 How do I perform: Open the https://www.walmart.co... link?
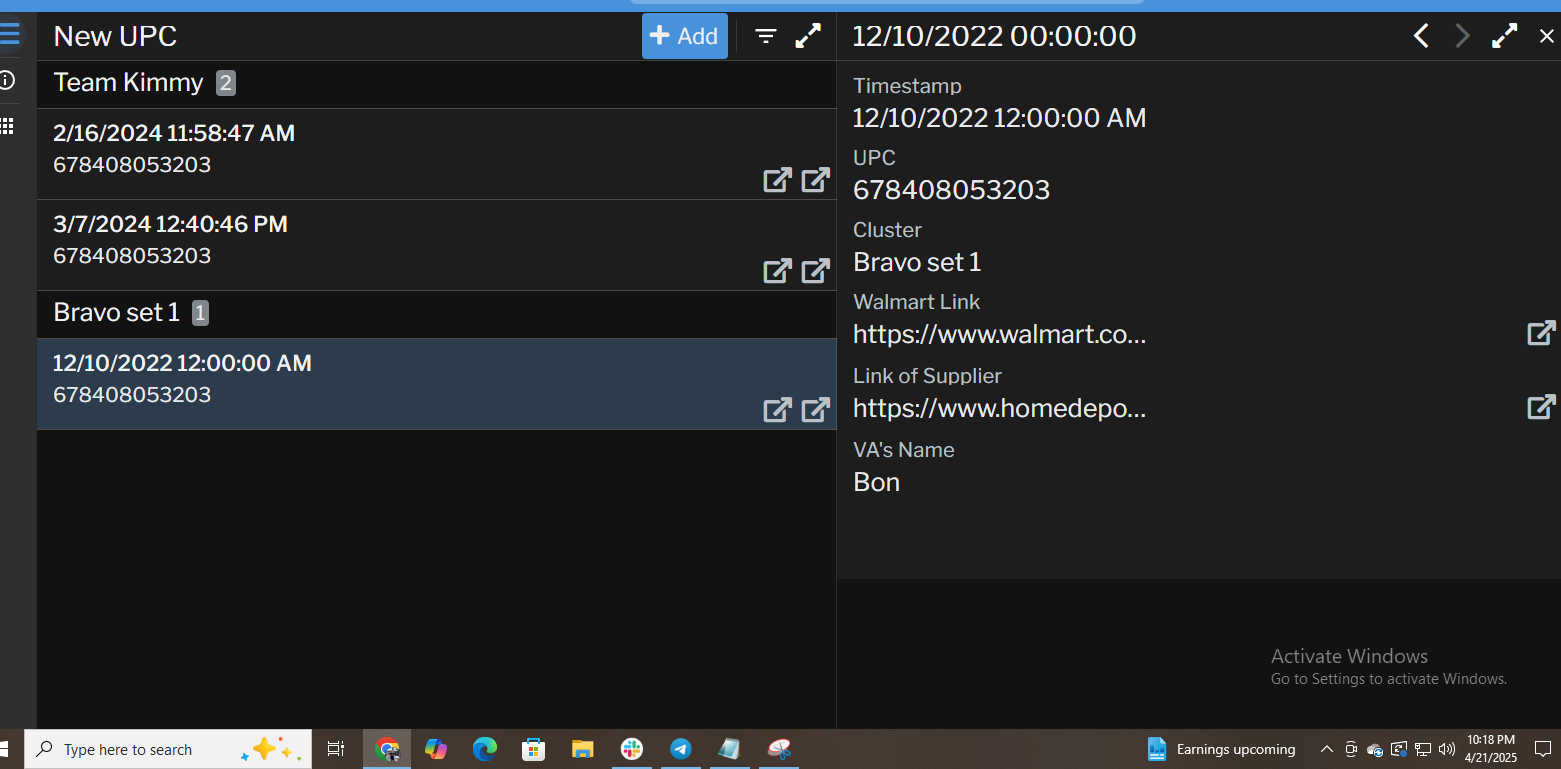point(999,334)
